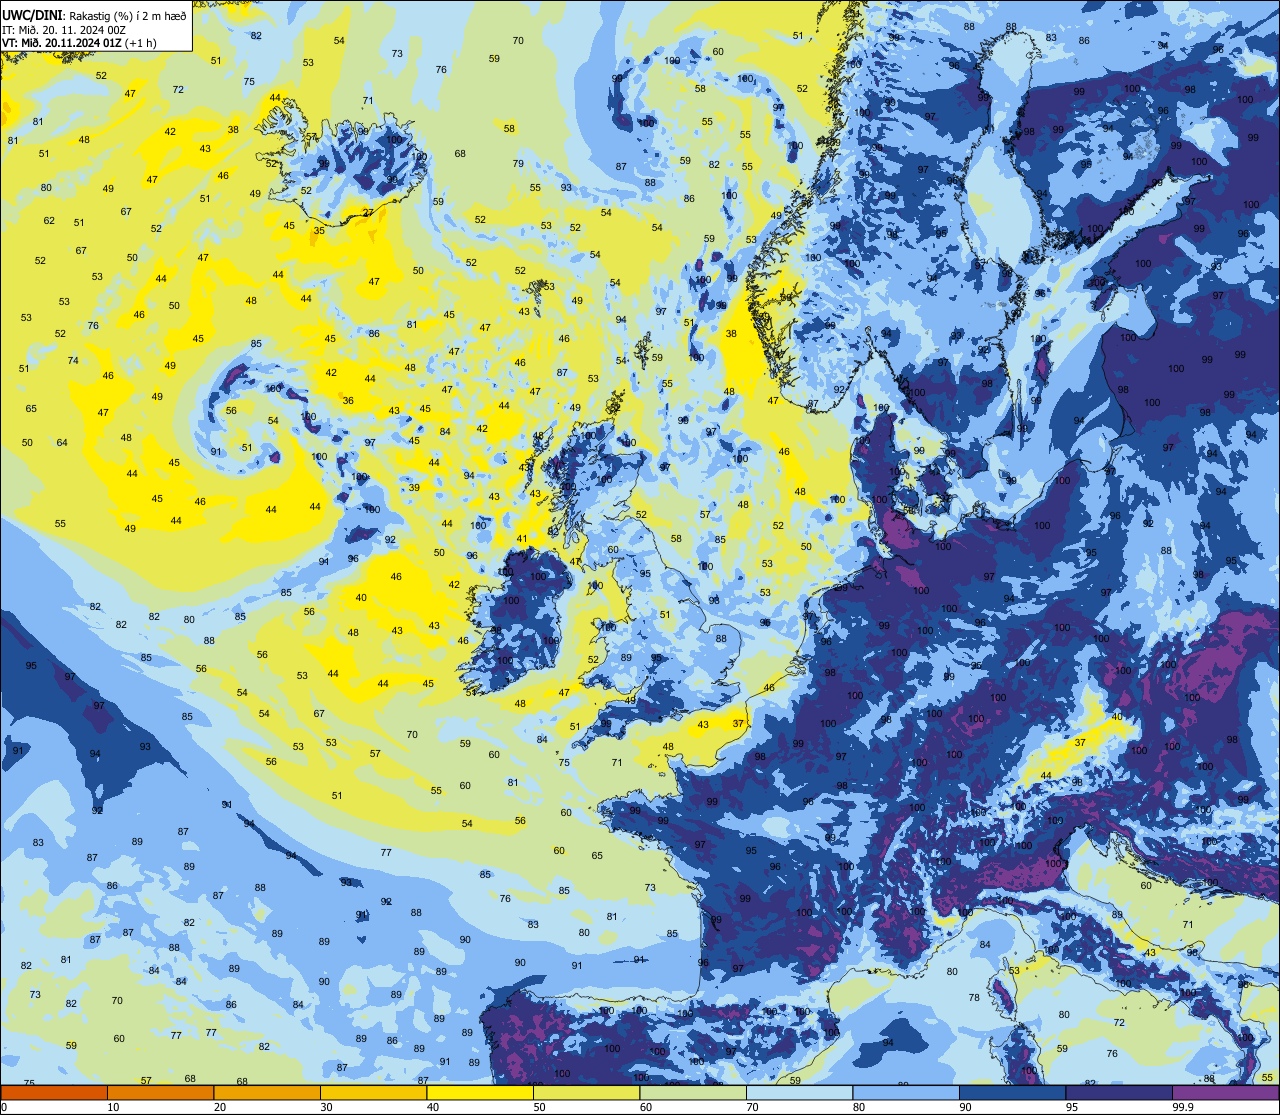This screenshot has width=1280, height=1115.
Task: Pick the dark blue 90–95 legend swatch
Action: coord(1012,1092)
